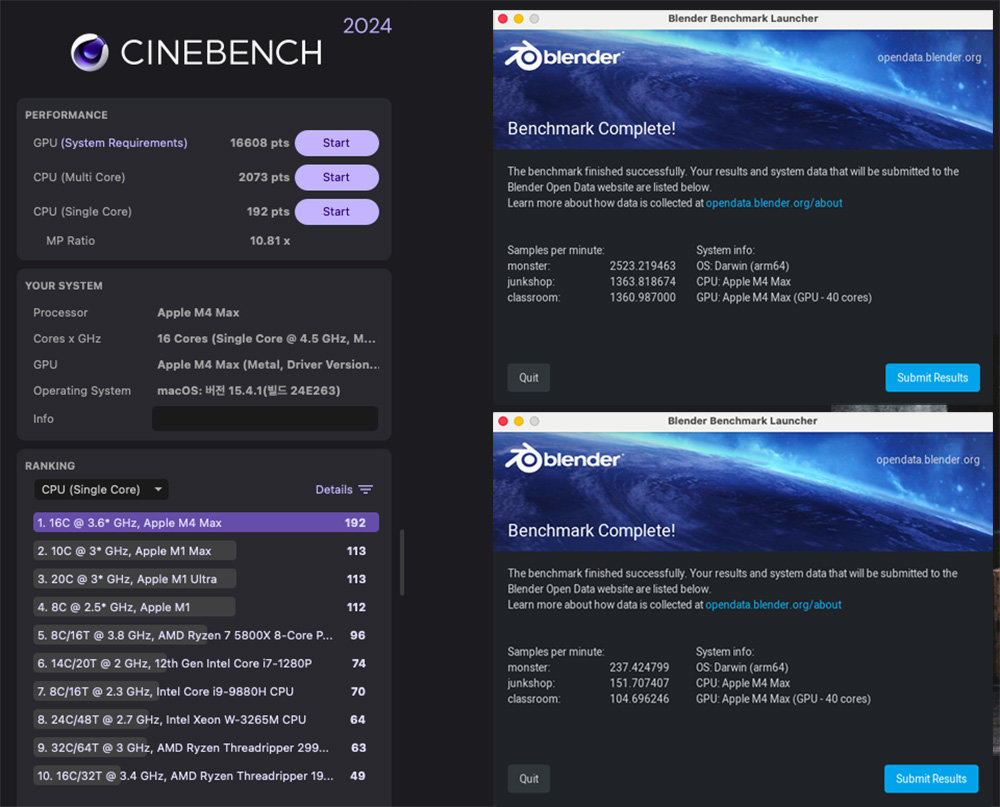Start the CPU (Multi Core) benchmark

click(336, 177)
